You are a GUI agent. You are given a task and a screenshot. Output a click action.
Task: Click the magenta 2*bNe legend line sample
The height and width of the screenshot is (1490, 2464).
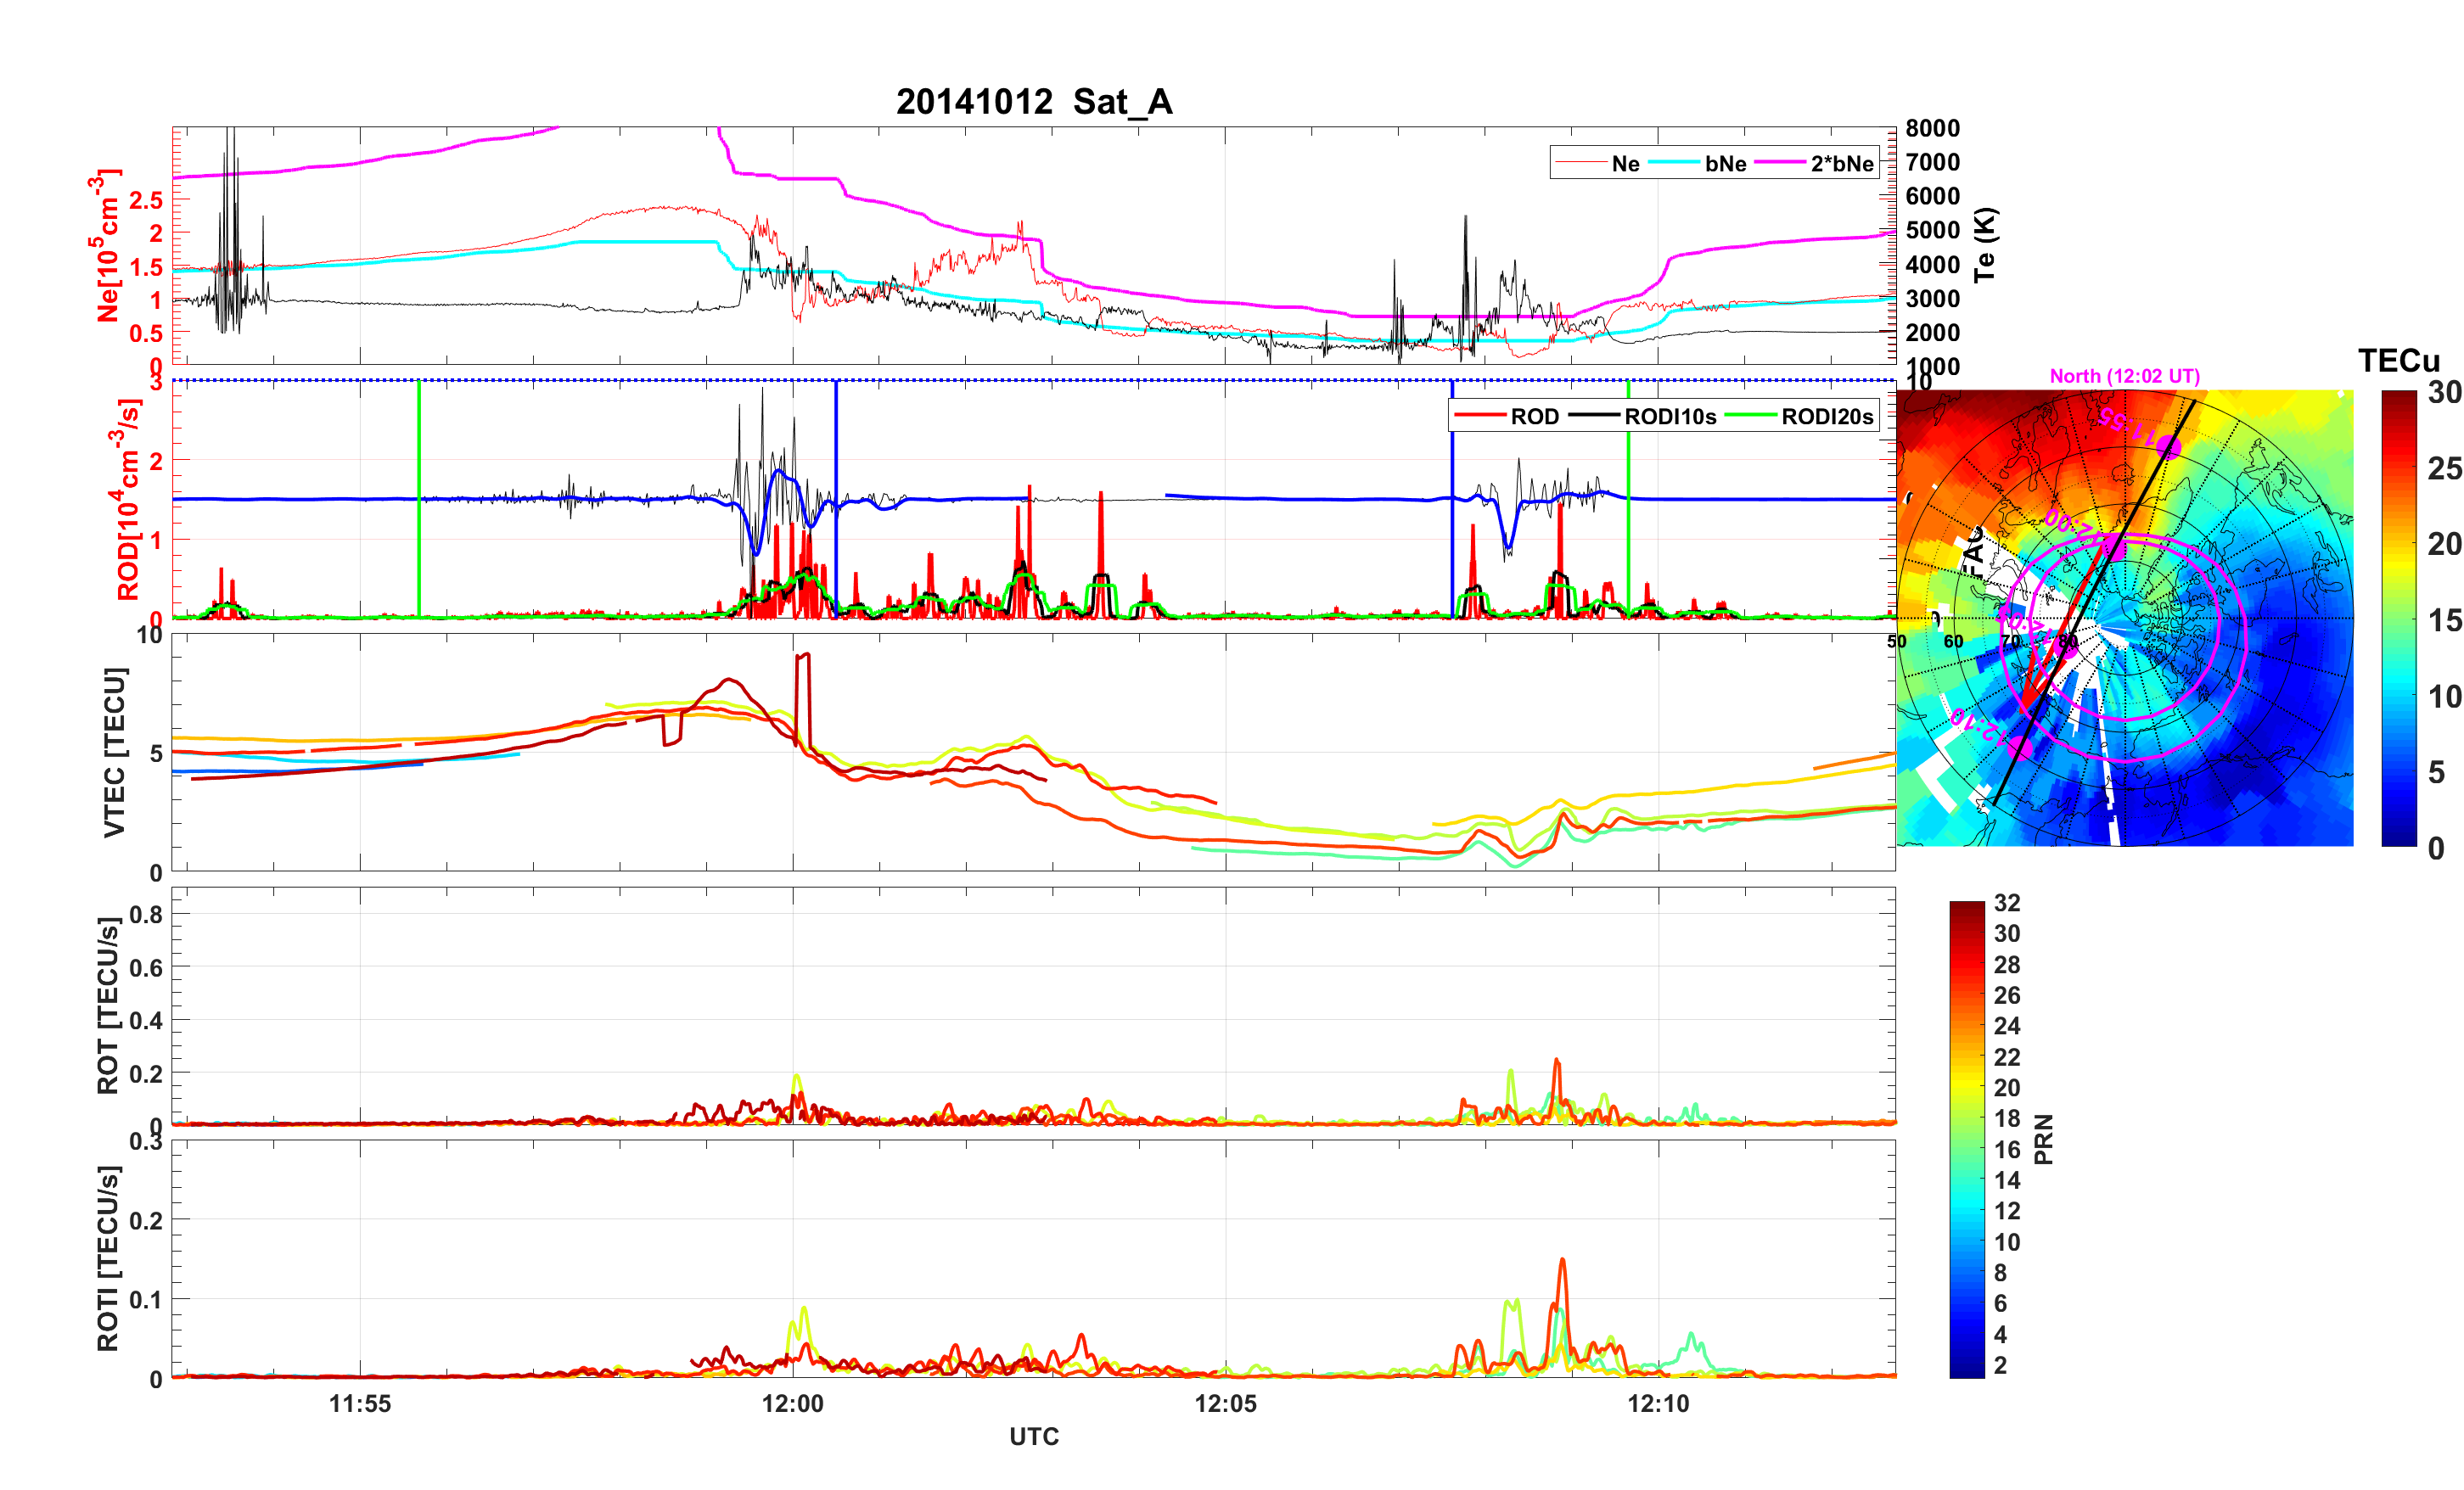pyautogui.click(x=1779, y=163)
